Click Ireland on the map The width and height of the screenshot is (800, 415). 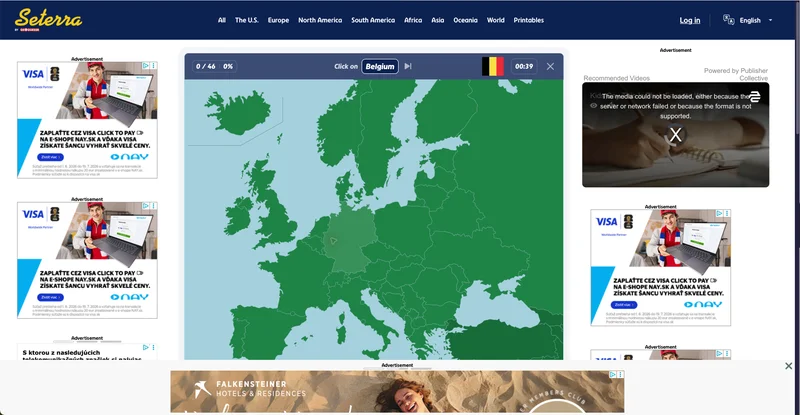236,217
